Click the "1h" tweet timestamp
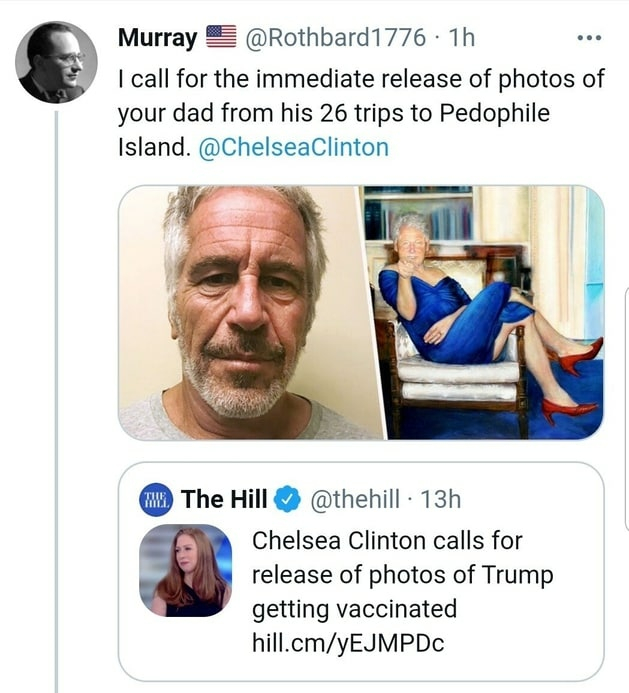 click(463, 39)
